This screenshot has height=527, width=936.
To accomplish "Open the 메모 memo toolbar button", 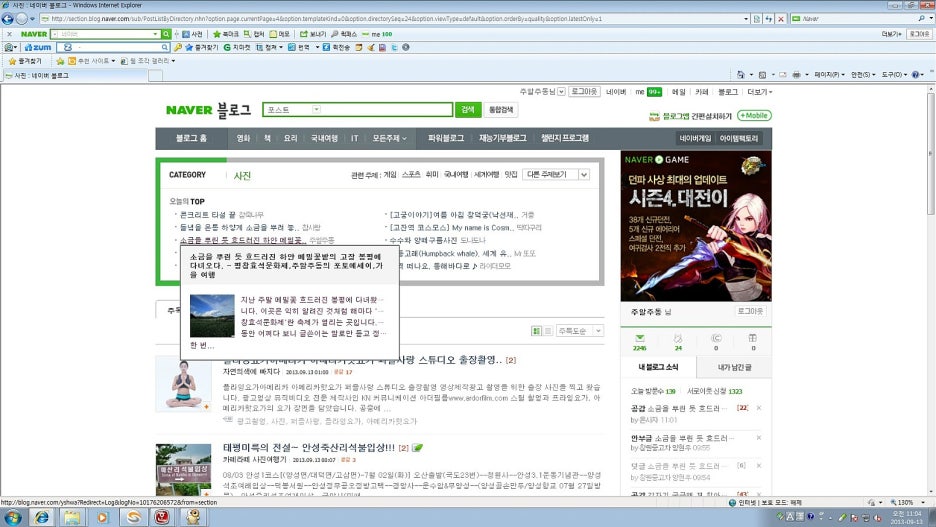I will (x=279, y=34).
